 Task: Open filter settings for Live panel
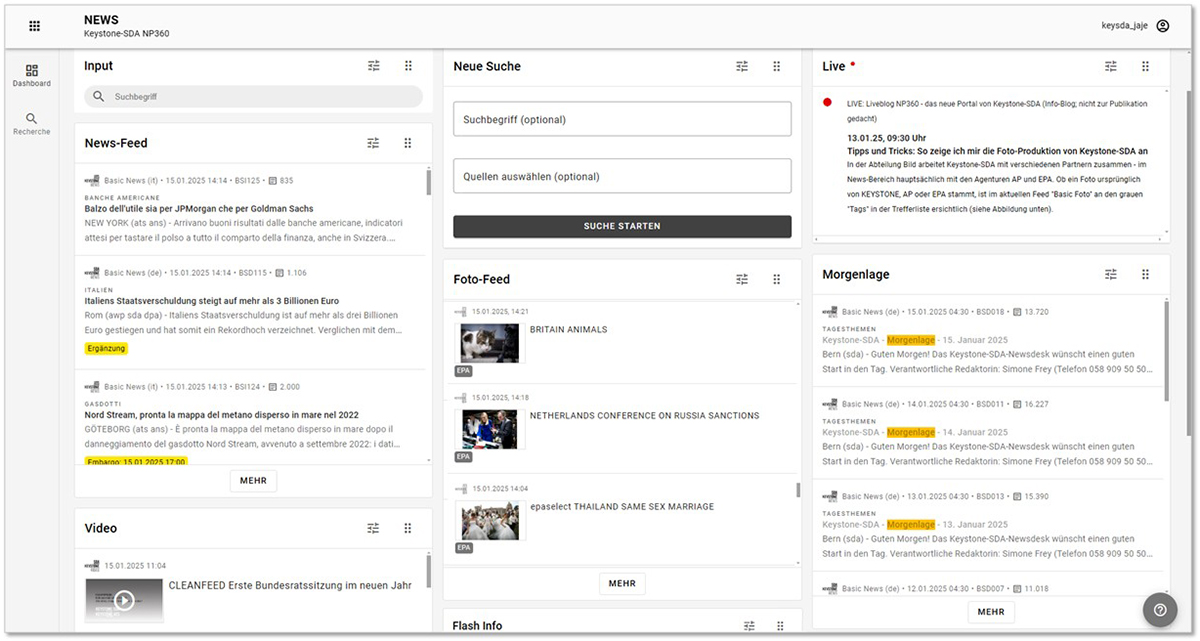pos(1111,66)
